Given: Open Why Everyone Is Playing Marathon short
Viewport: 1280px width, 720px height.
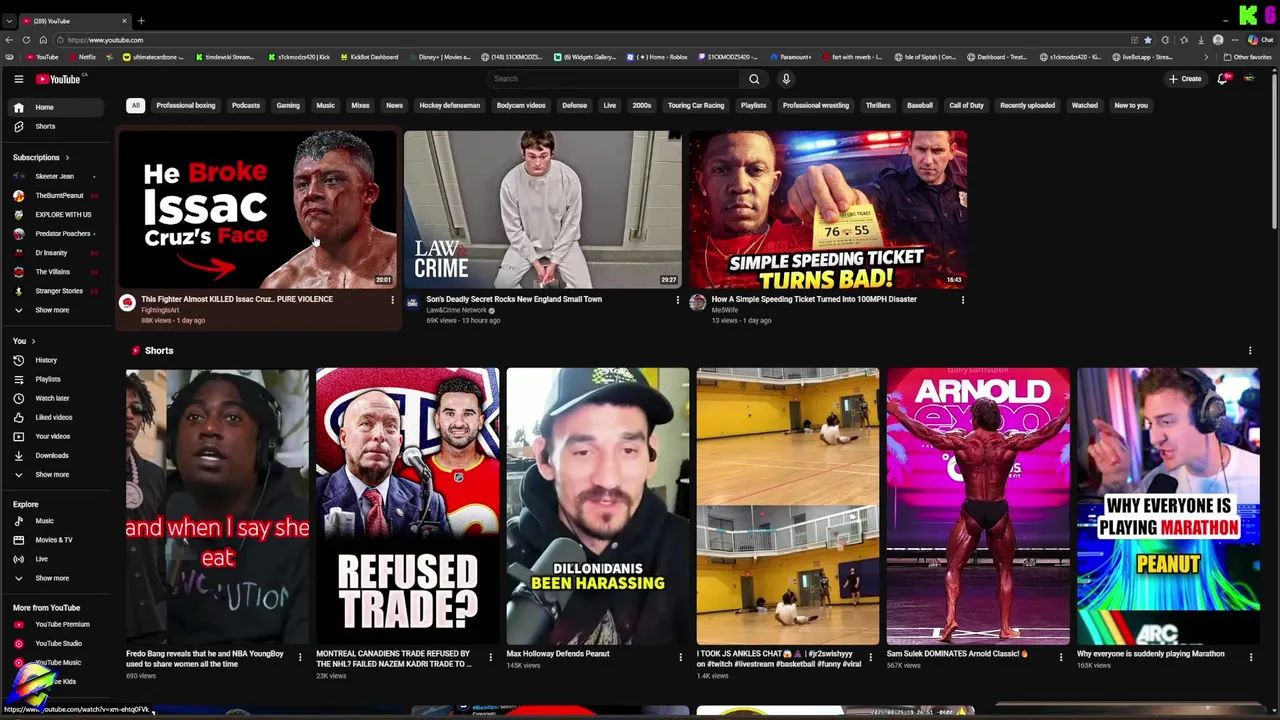Looking at the screenshot, I should tap(1168, 506).
